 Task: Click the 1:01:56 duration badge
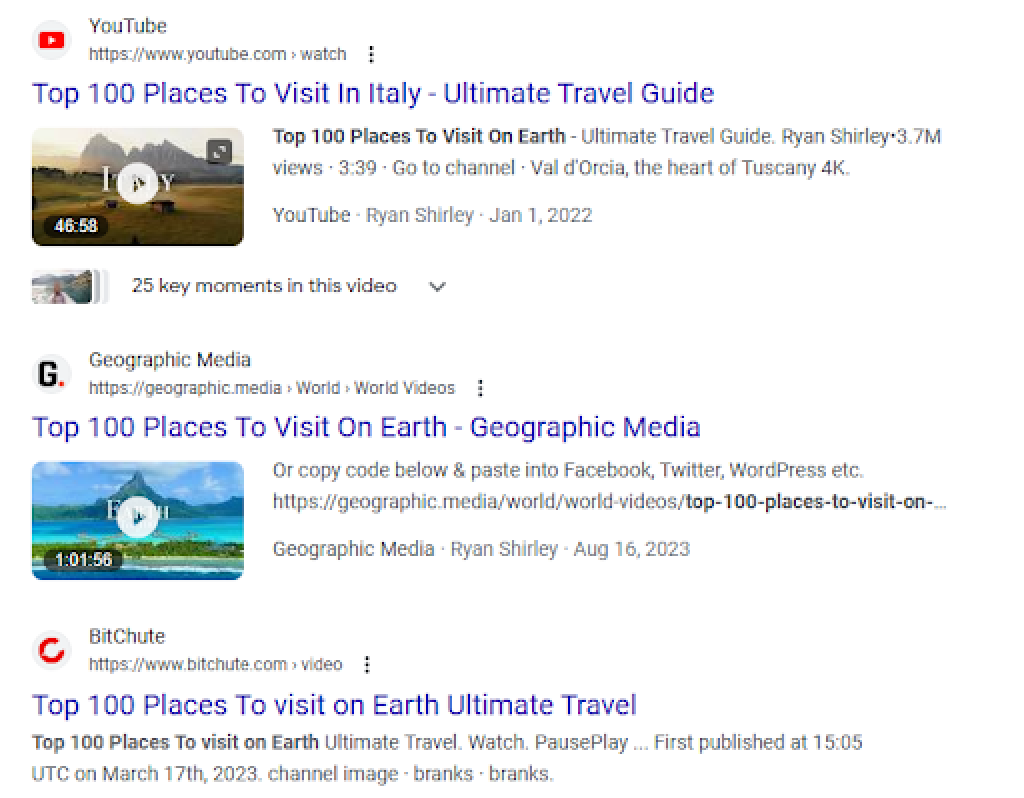click(x=84, y=560)
